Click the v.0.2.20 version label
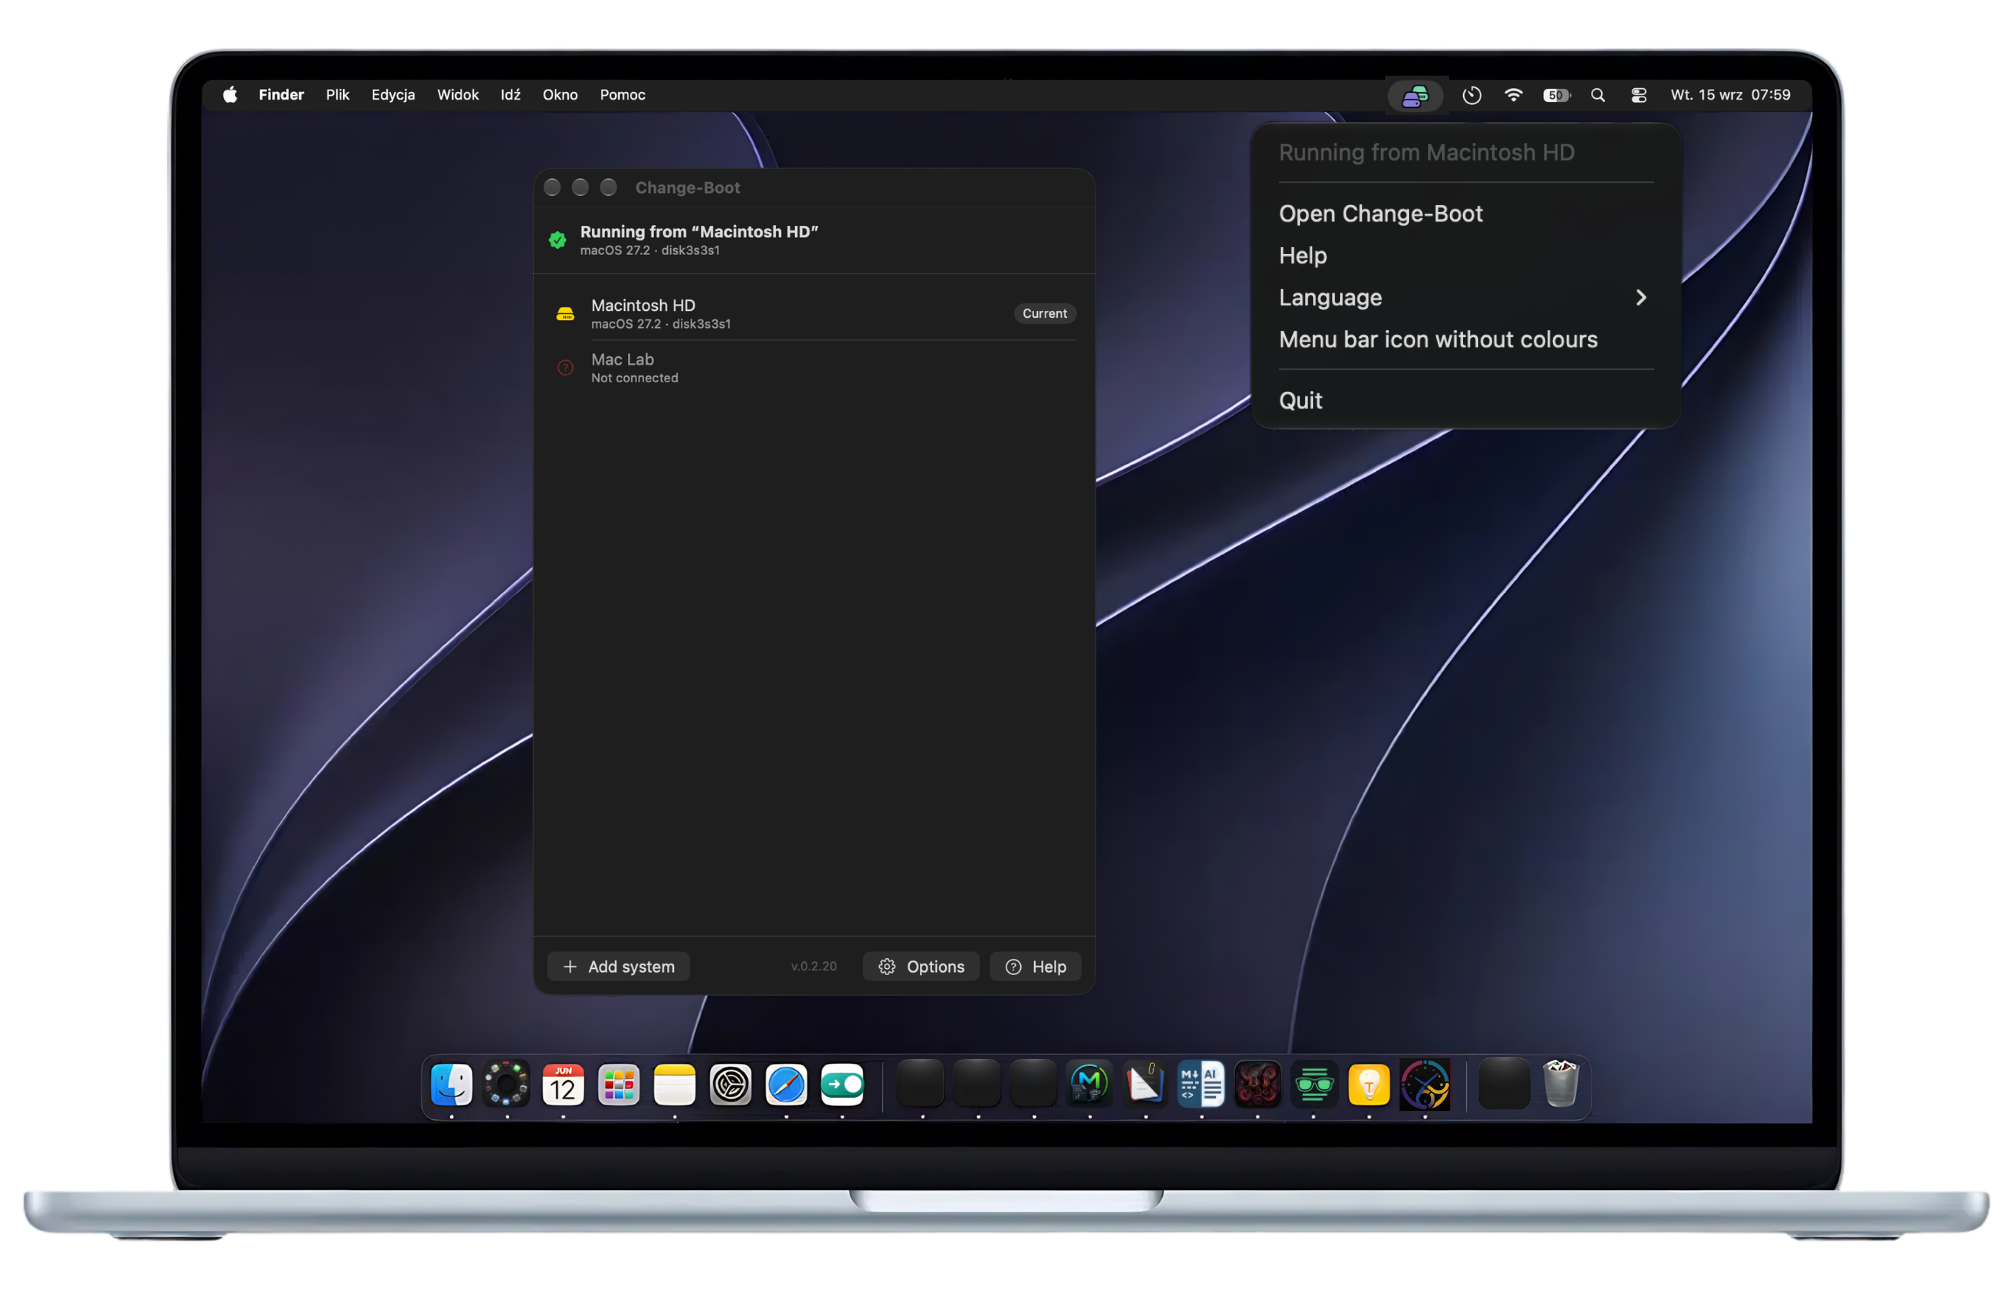Screen dimensions: 2000x1300 (x=814, y=967)
